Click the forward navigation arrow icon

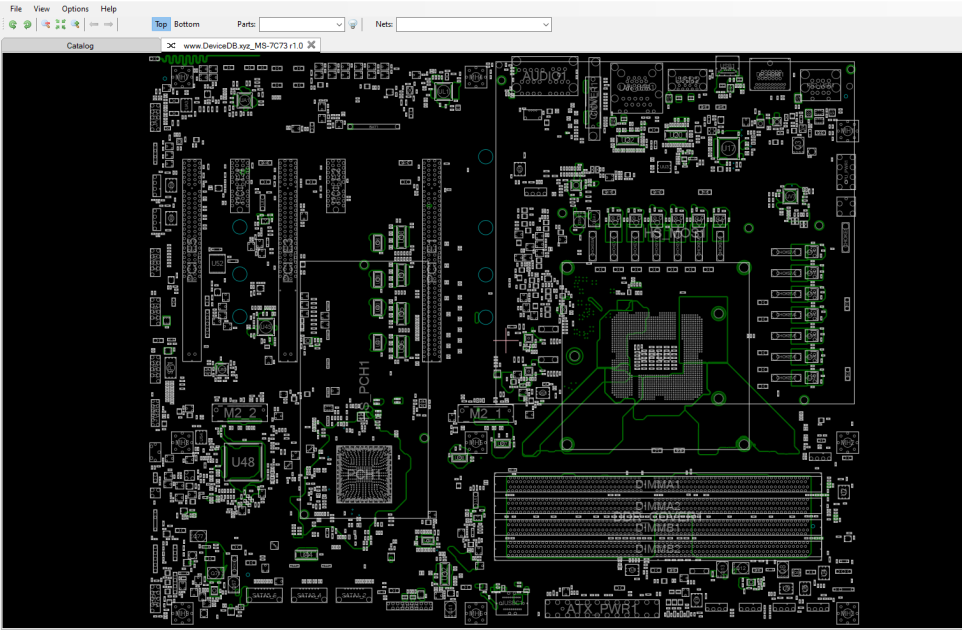[109, 25]
